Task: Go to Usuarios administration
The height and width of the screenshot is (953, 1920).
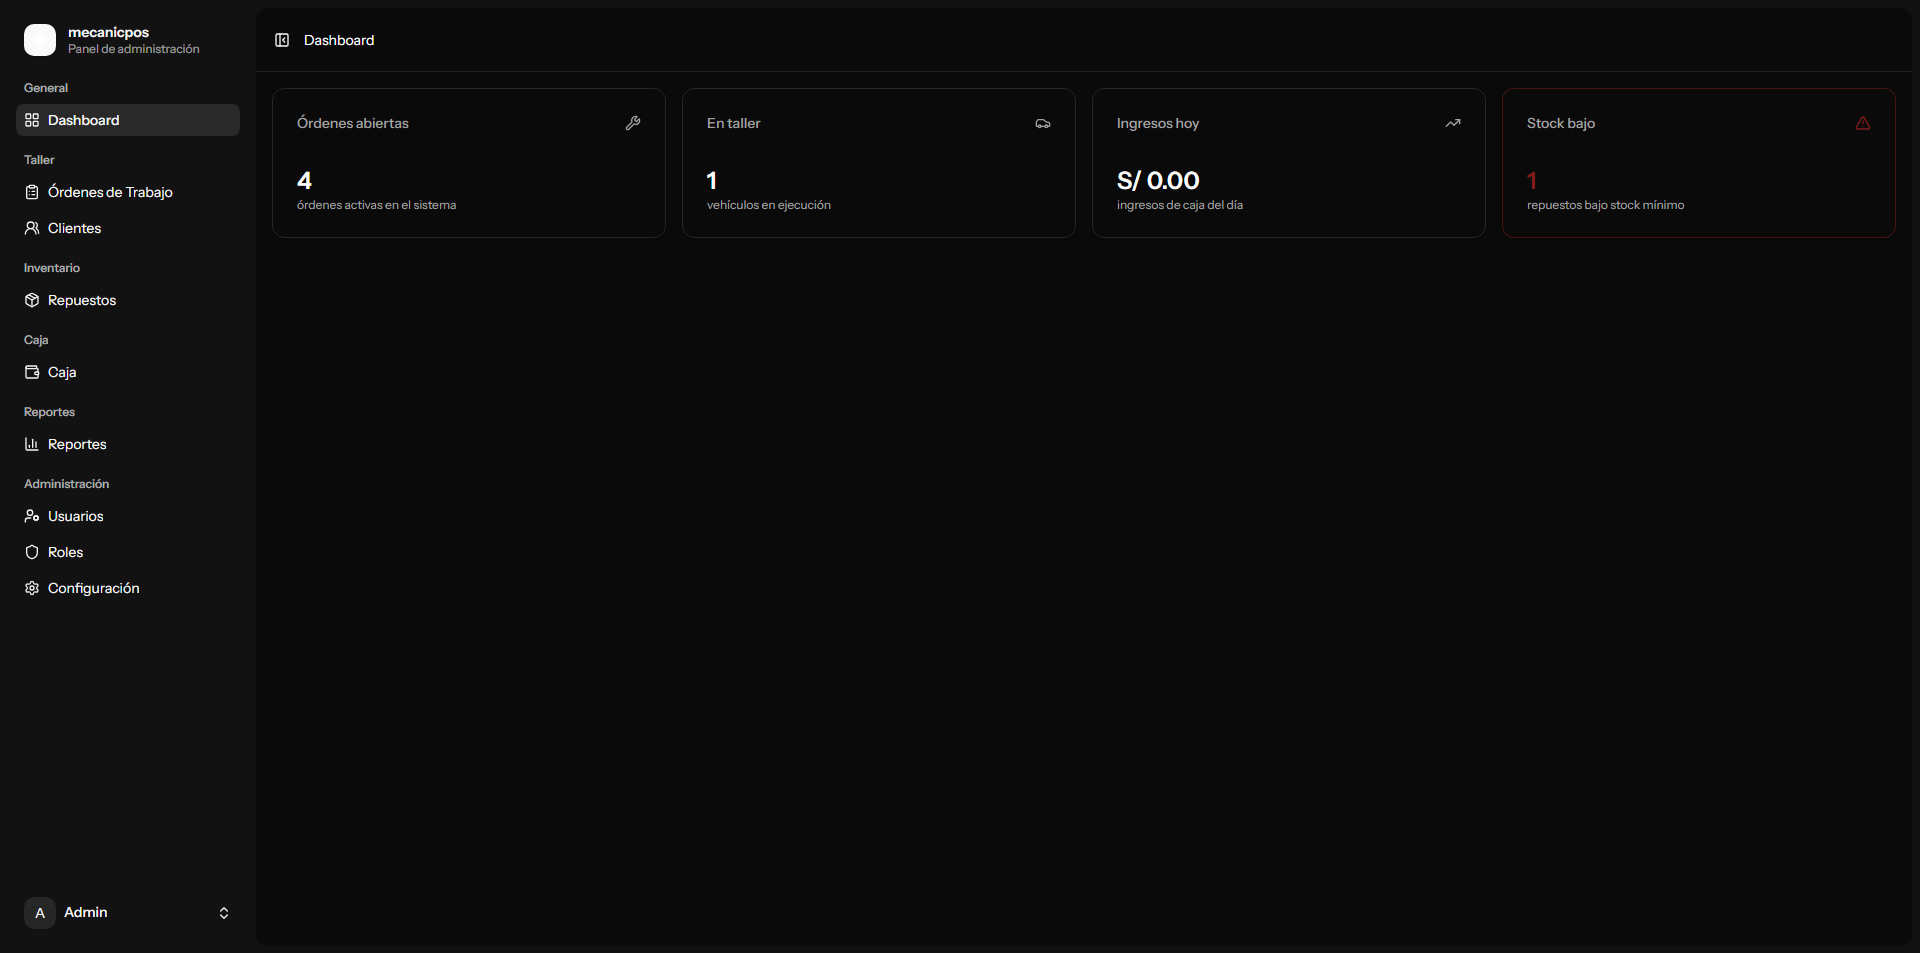Action: [128, 516]
